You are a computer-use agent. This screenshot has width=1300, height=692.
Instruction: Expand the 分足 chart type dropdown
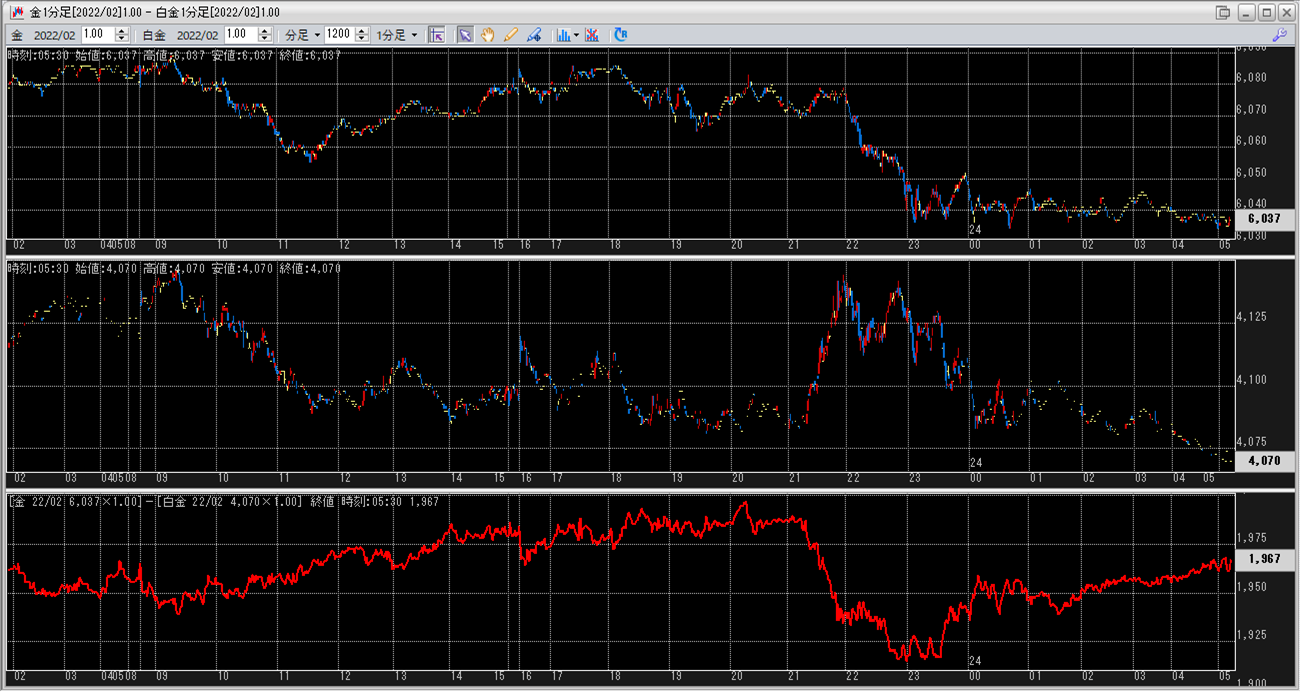click(305, 34)
